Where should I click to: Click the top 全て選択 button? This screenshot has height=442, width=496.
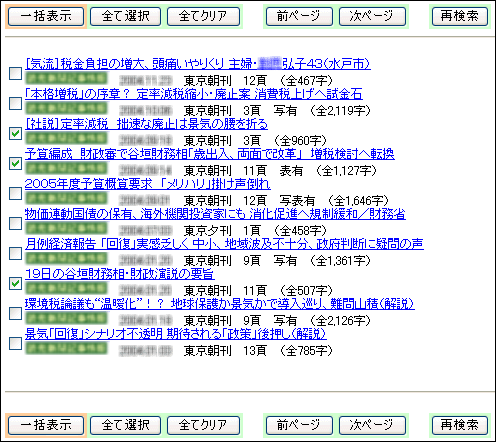coord(125,16)
